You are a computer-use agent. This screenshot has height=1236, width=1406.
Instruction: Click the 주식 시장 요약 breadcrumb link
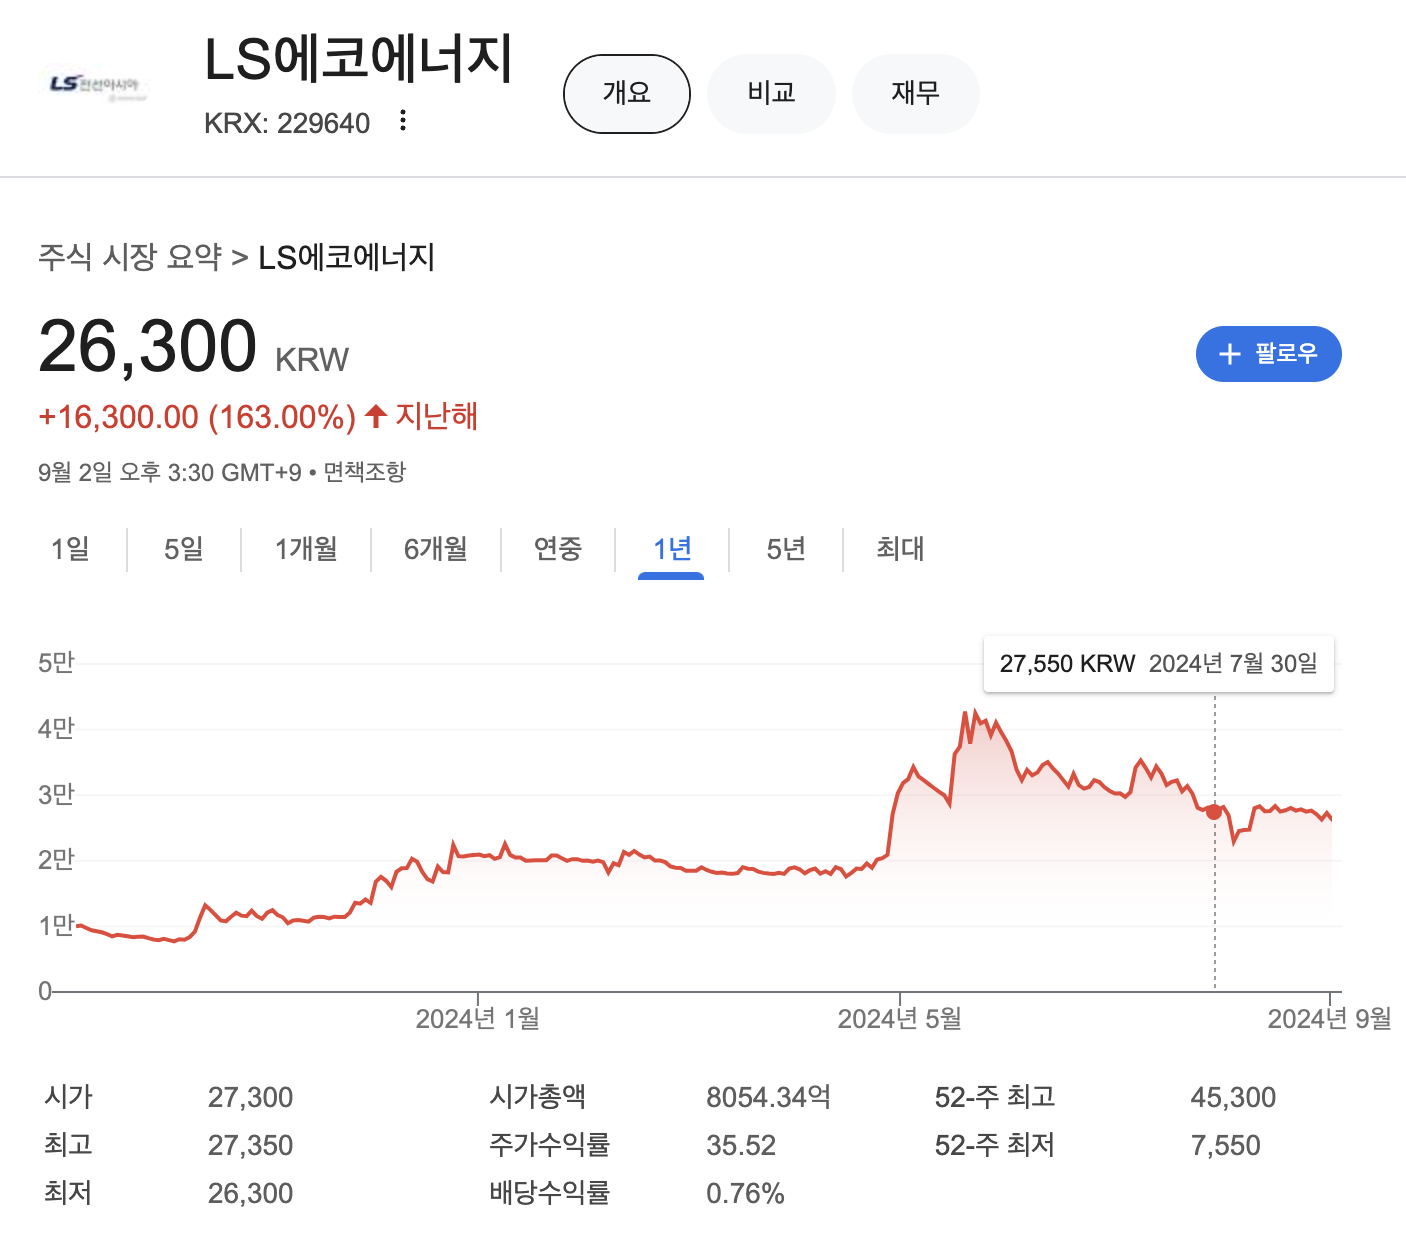point(130,257)
